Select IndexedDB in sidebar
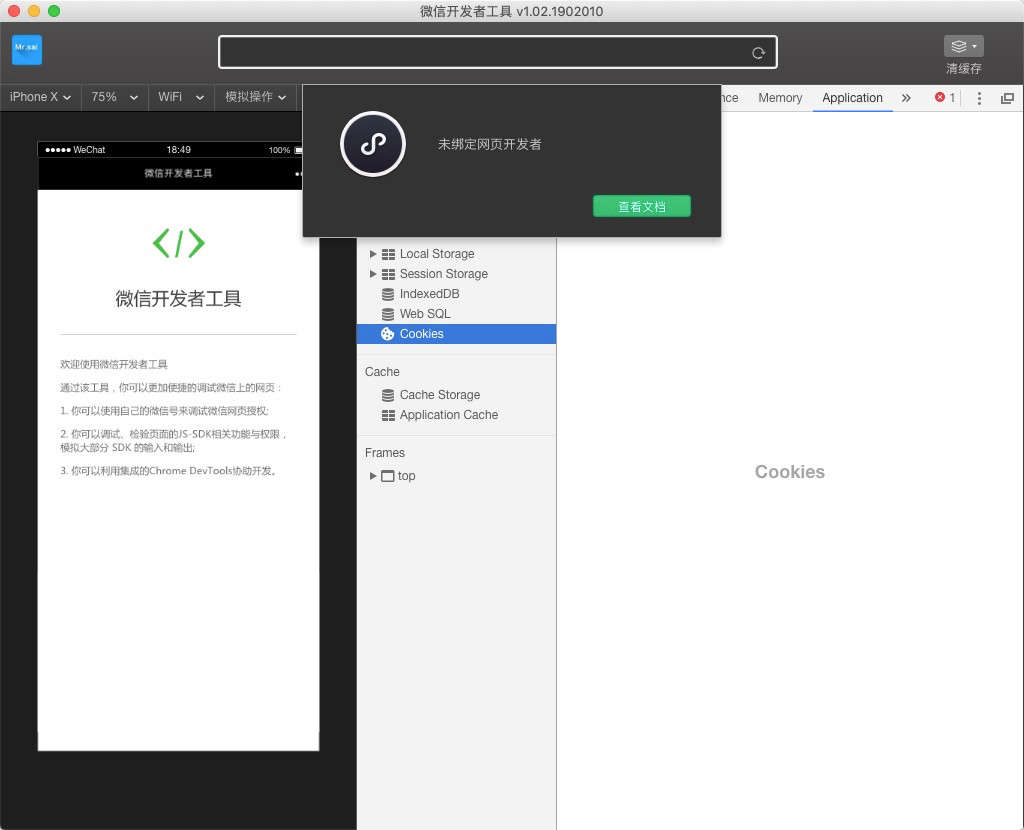This screenshot has width=1024, height=830. (456, 295)
